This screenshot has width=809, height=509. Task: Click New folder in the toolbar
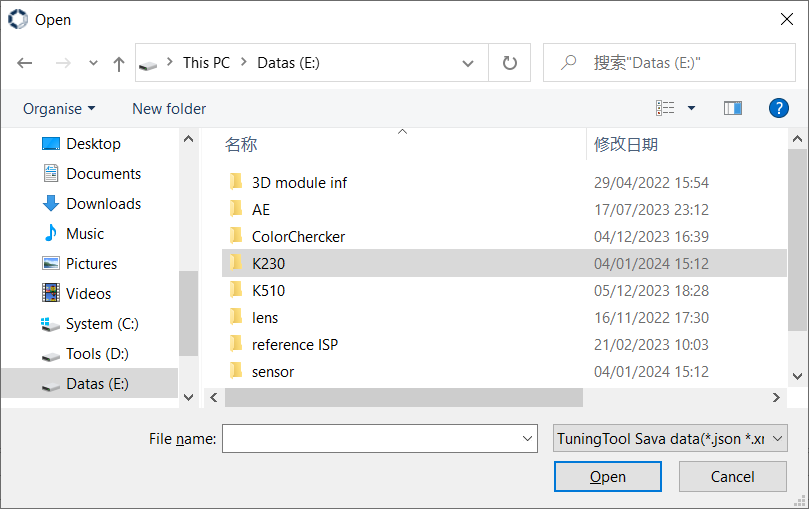tap(169, 108)
